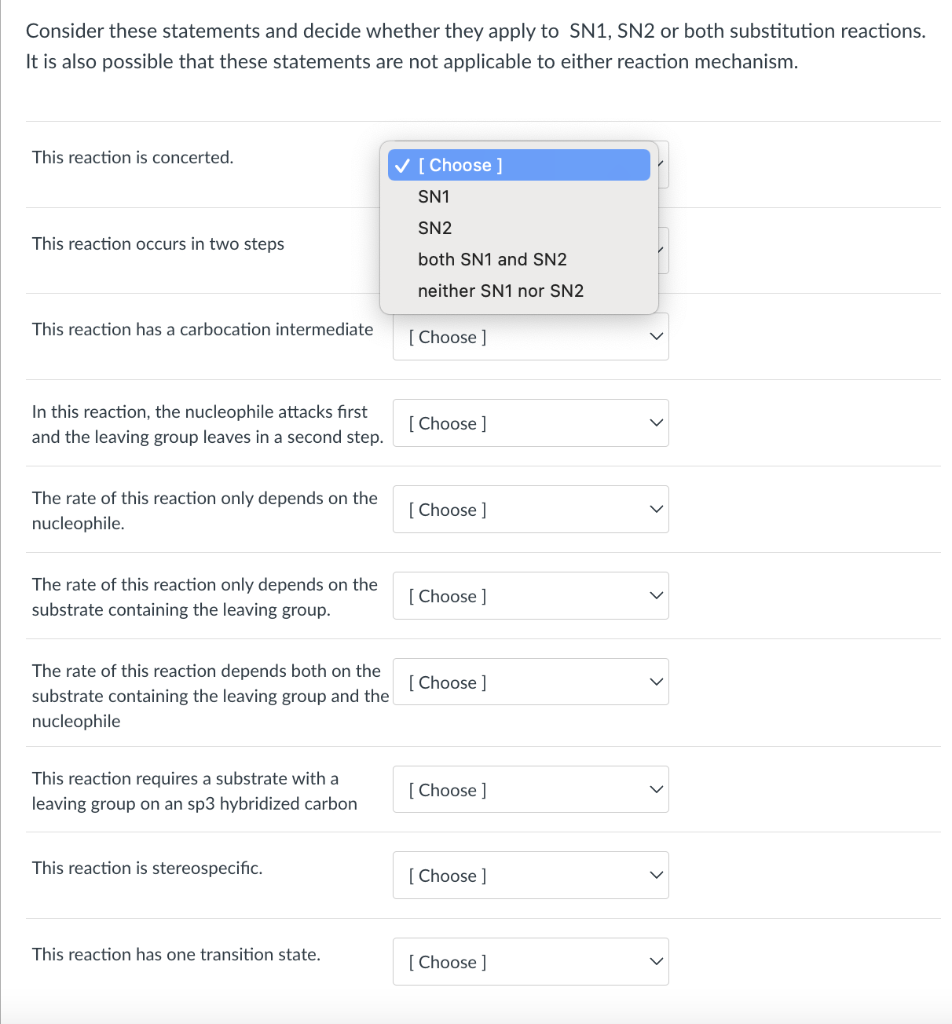Click chevron of sp3 hybridized carbon dropdown
Viewport: 952px width, 1024px height.
[x=656, y=790]
